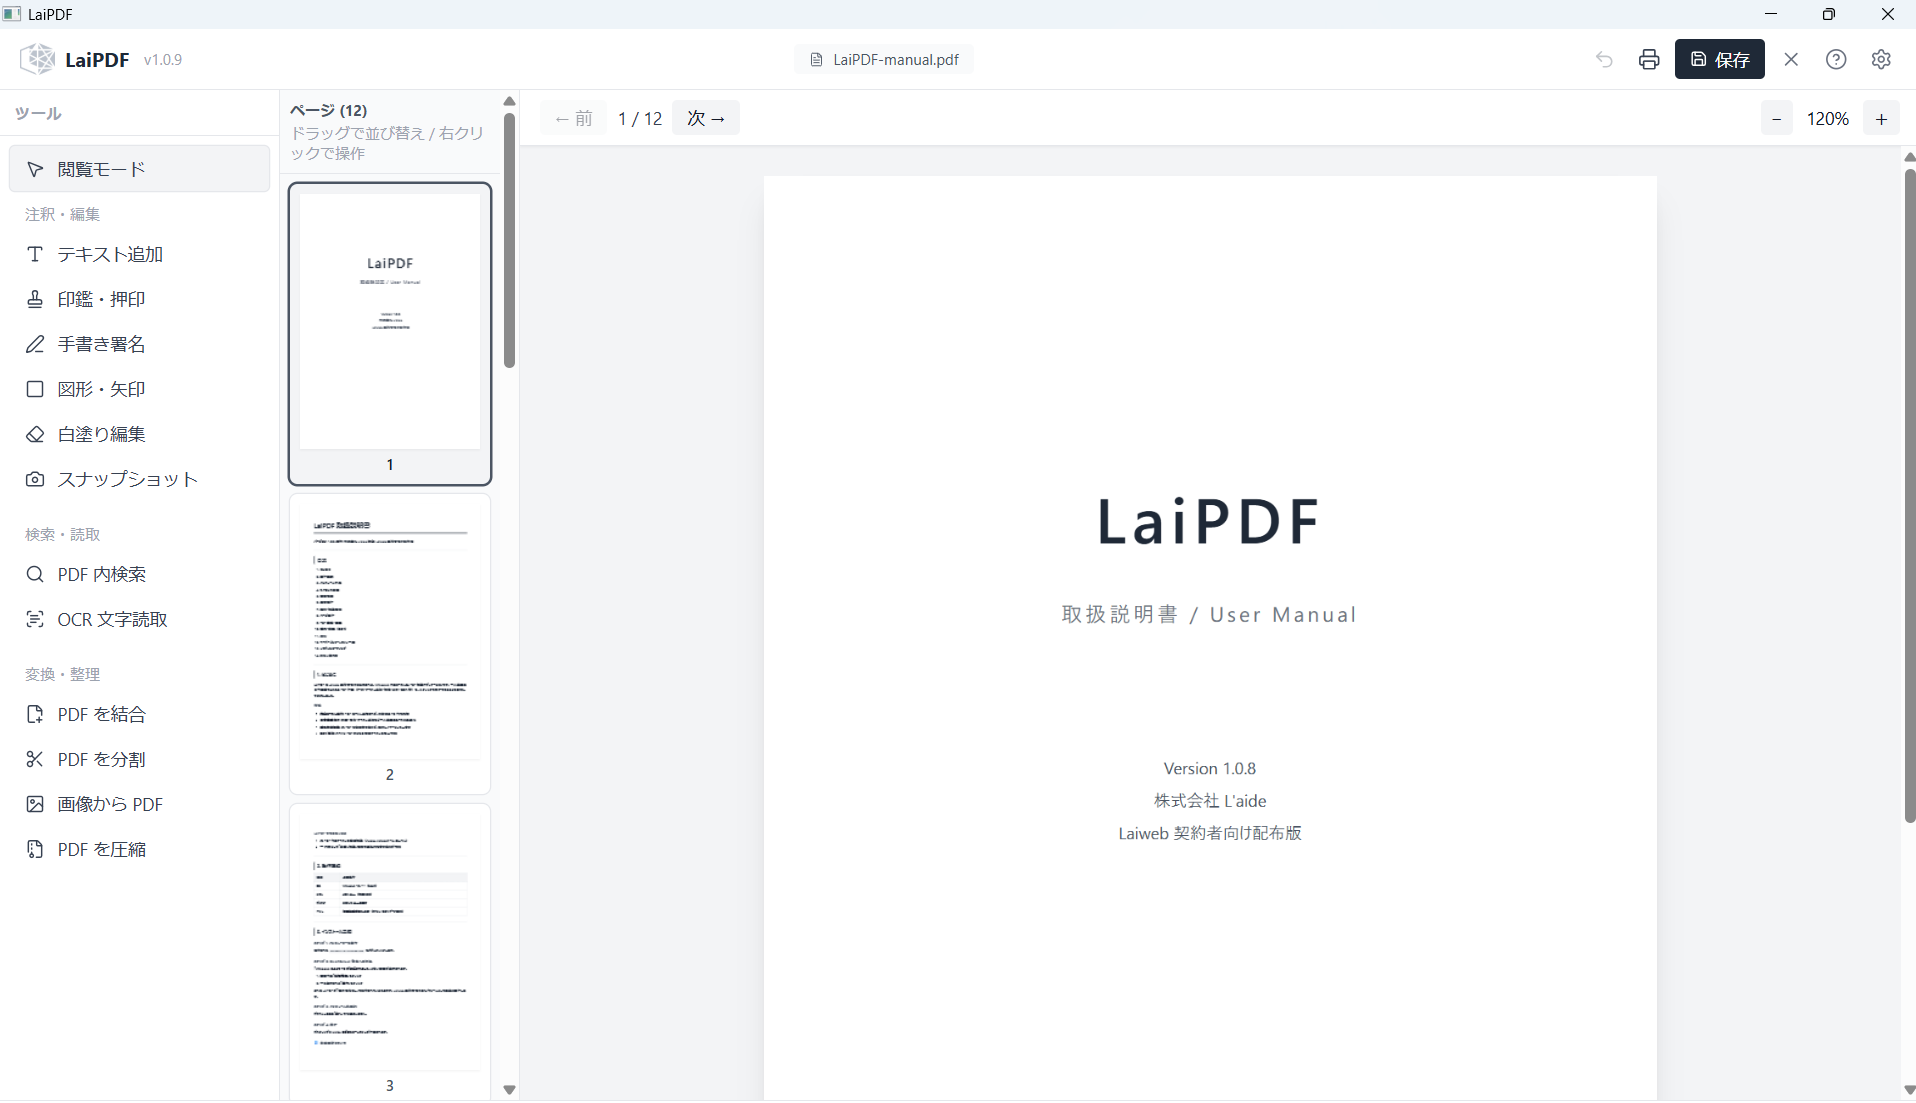This screenshot has width=1916, height=1103.
Task: Select the 閲覧モード viewing mode tool
Action: [x=139, y=169]
